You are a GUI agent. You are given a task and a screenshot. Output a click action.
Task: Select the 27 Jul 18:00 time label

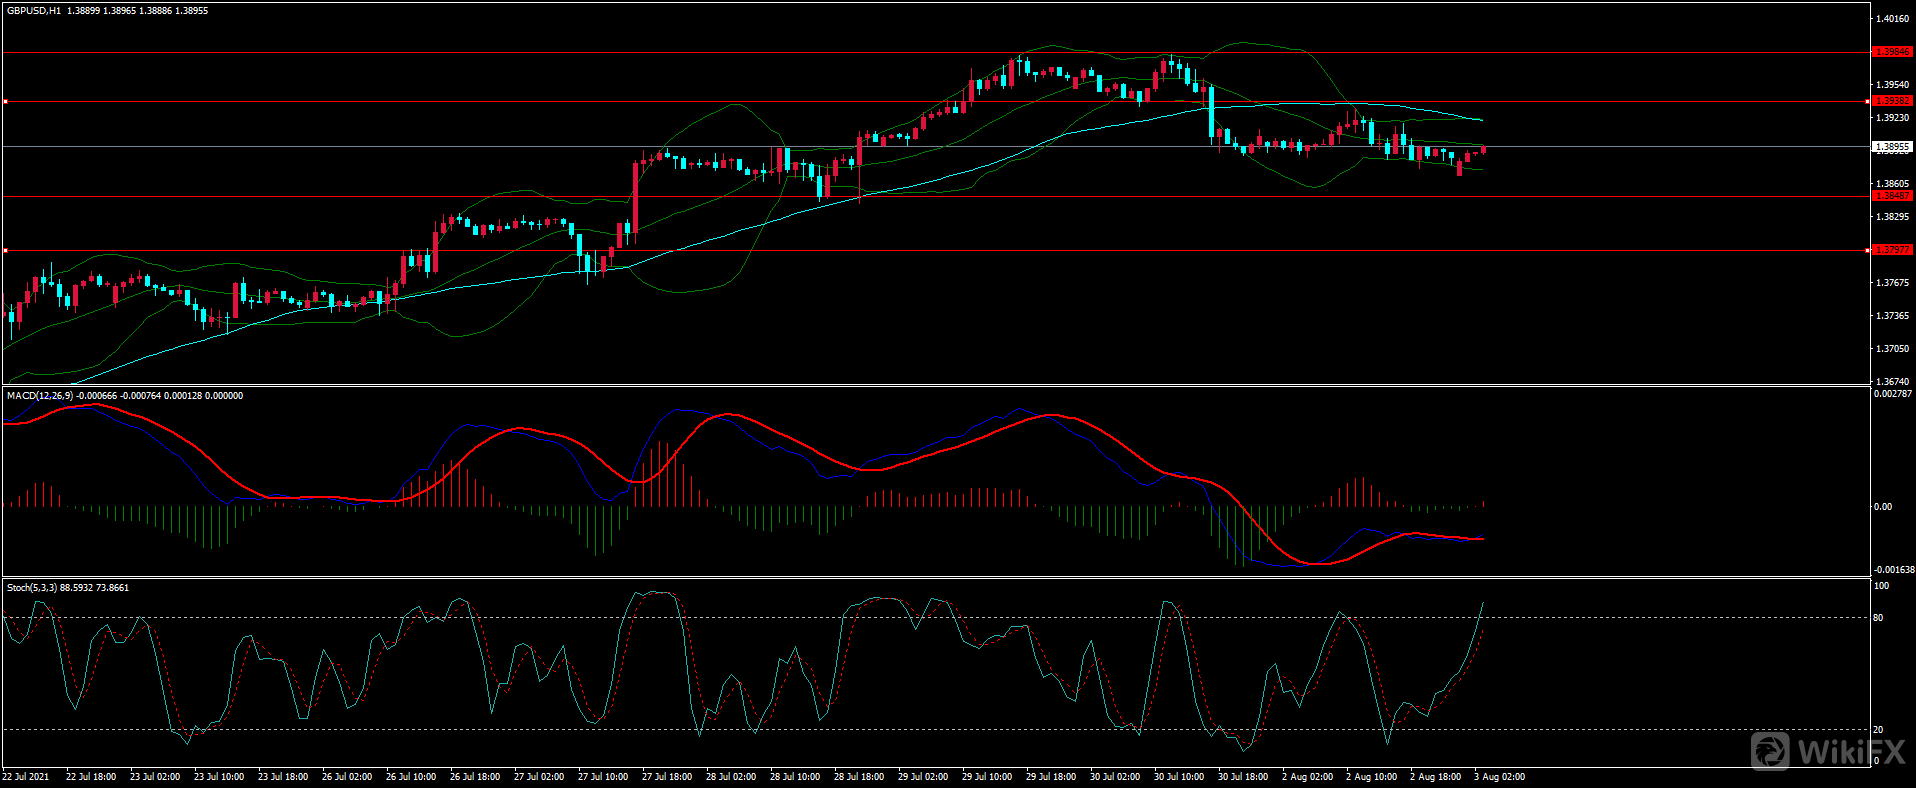pyautogui.click(x=667, y=777)
